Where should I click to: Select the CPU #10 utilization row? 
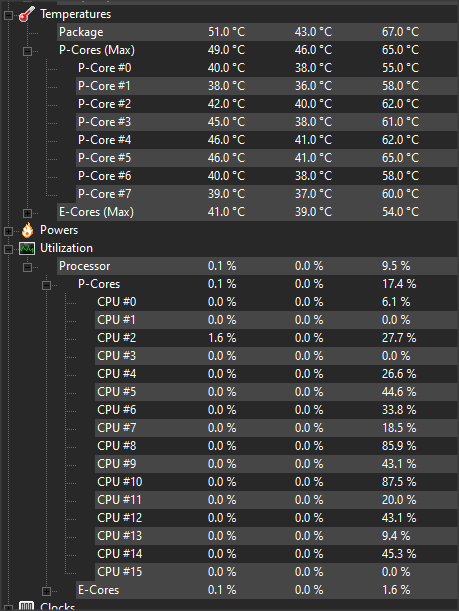(x=276, y=482)
